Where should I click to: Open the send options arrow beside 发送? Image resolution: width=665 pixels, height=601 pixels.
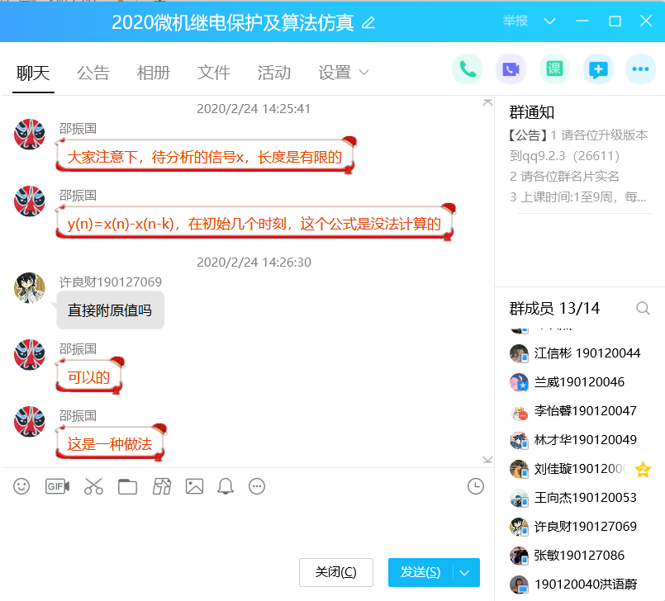pos(465,572)
